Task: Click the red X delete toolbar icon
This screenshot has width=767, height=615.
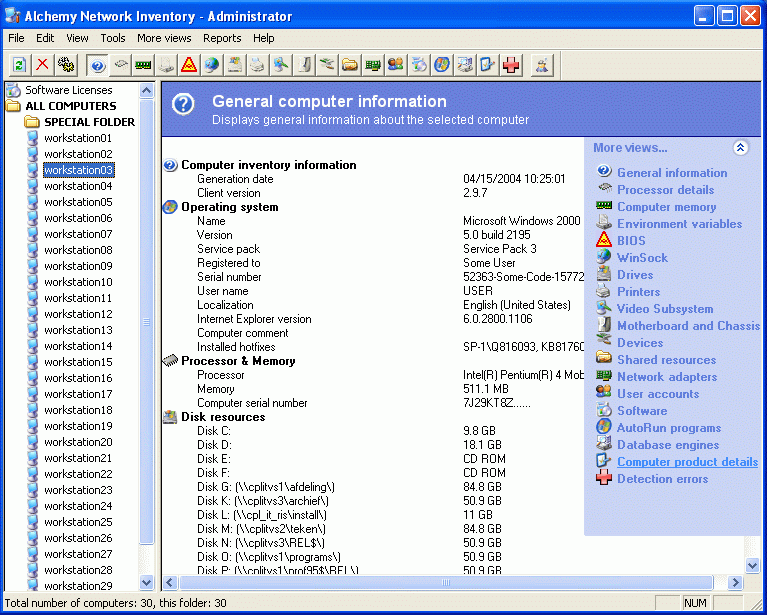Action: (43, 65)
